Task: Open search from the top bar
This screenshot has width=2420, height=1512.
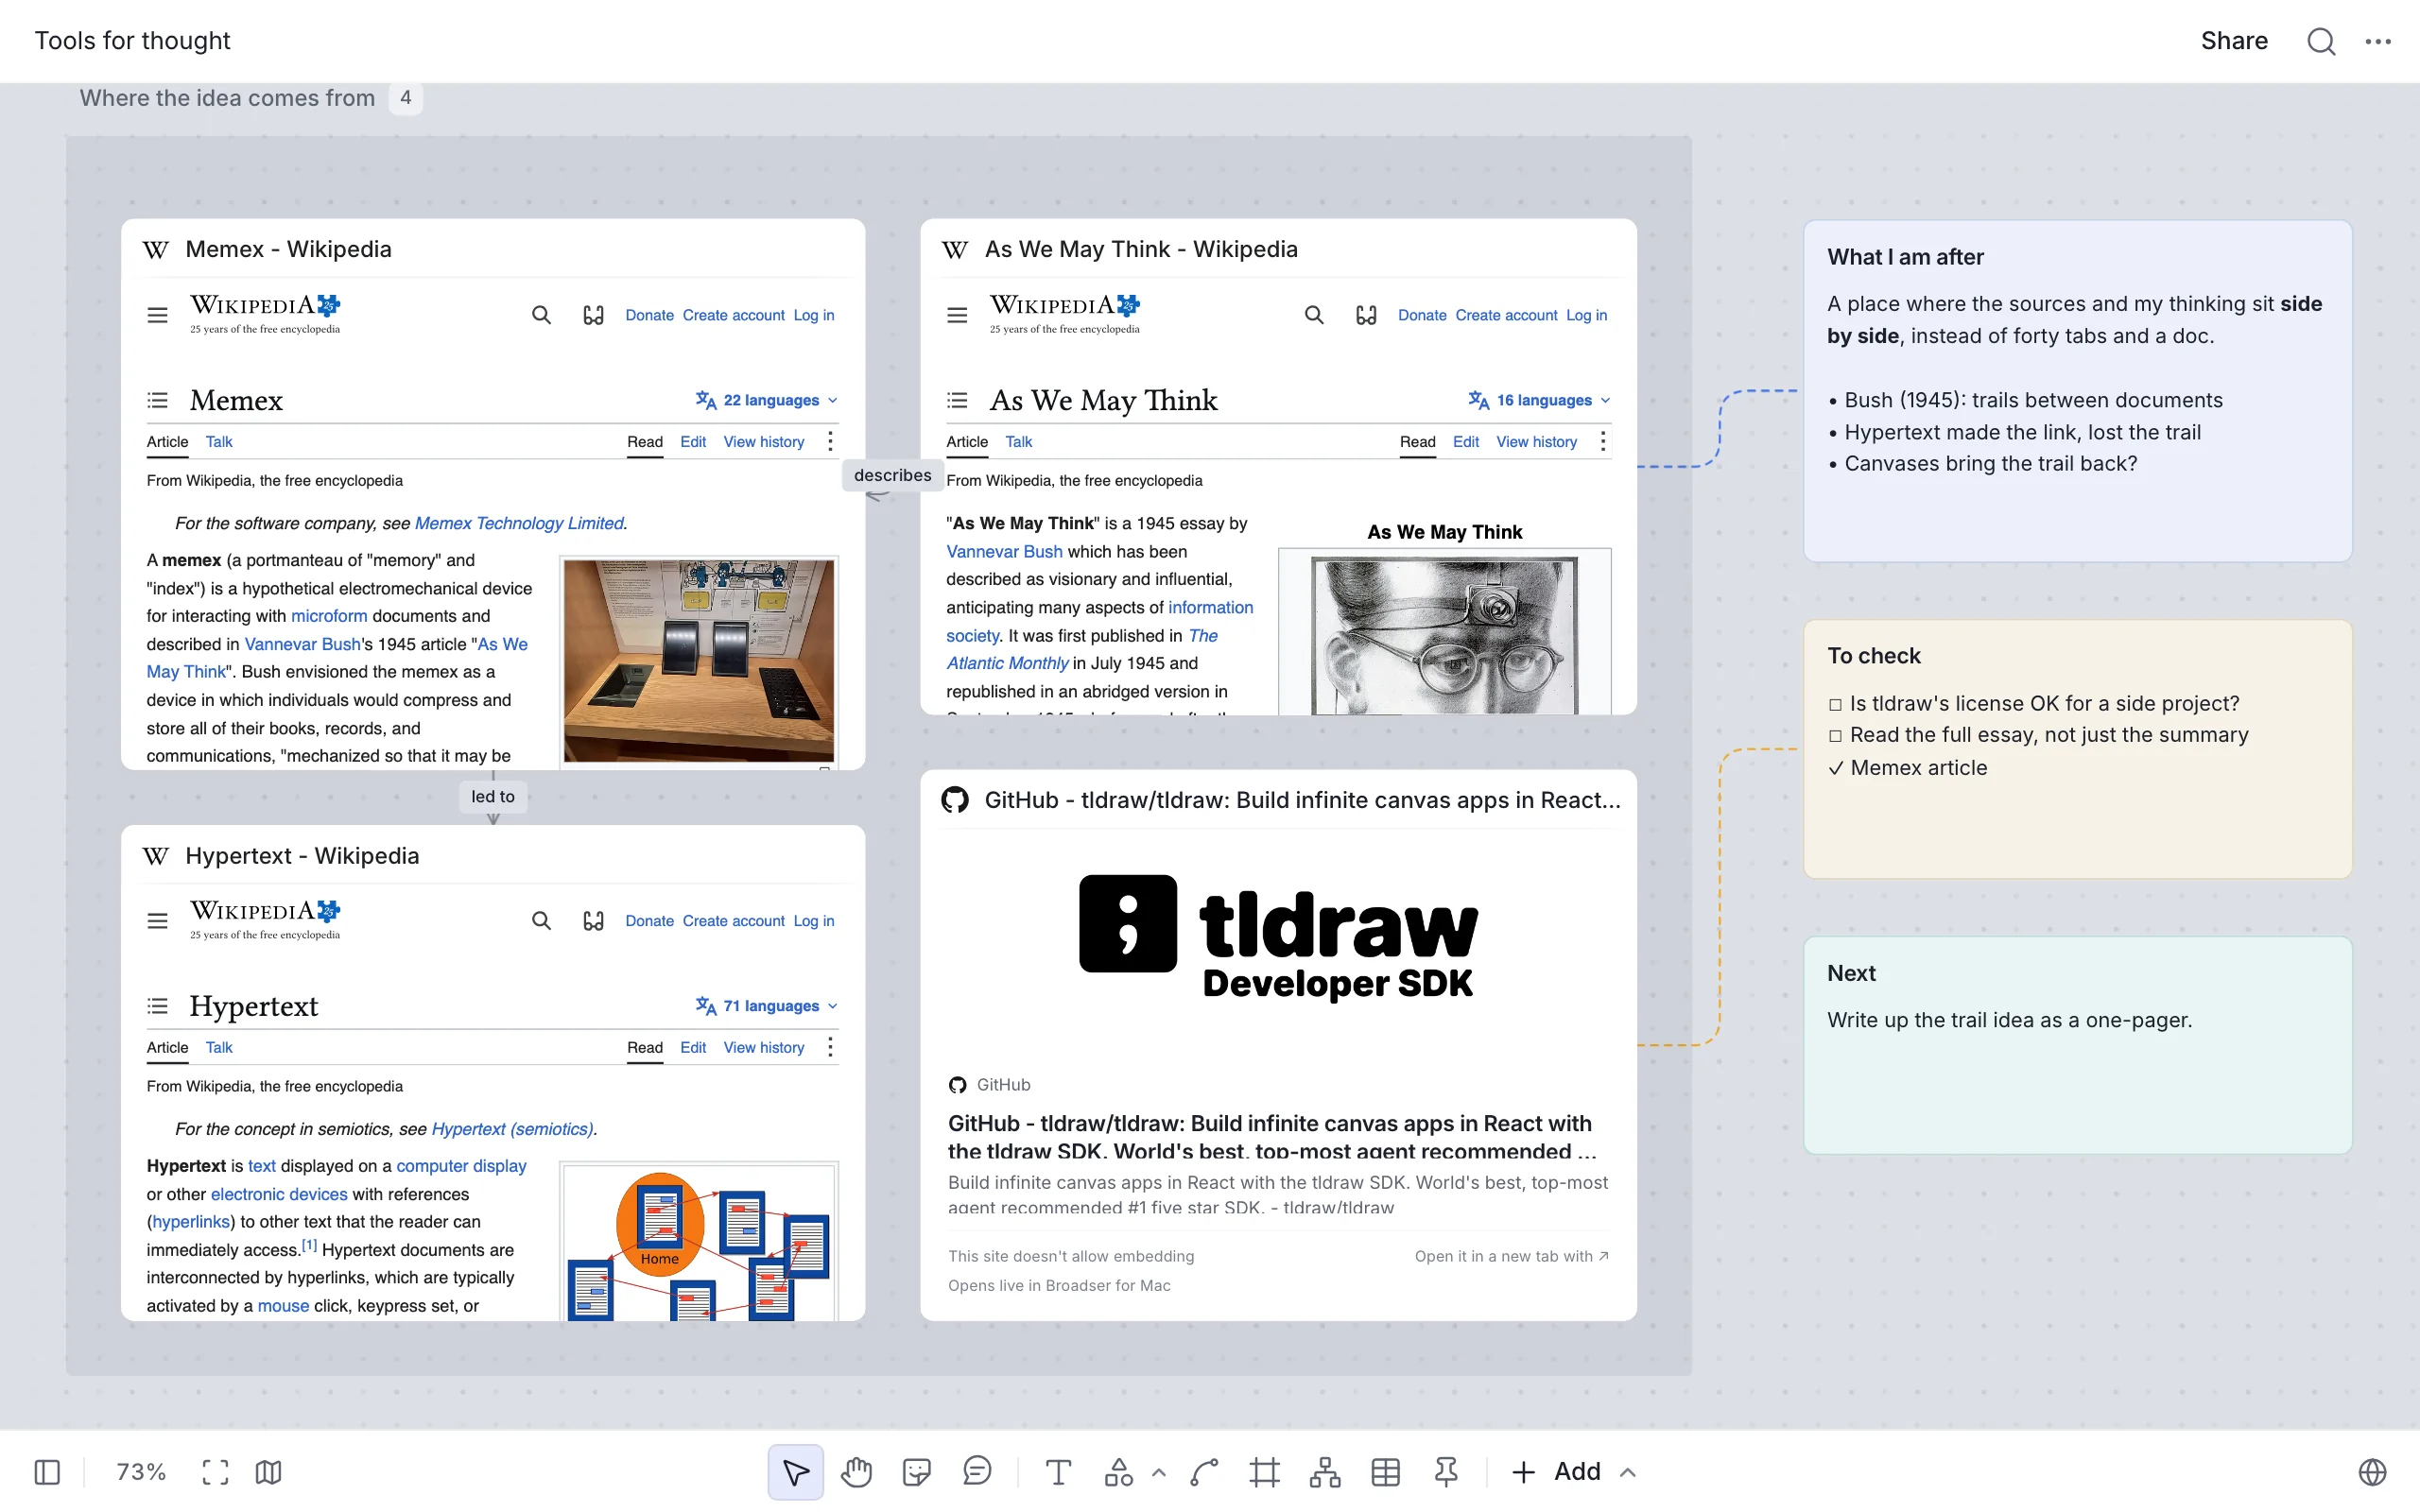Action: 2321,41
